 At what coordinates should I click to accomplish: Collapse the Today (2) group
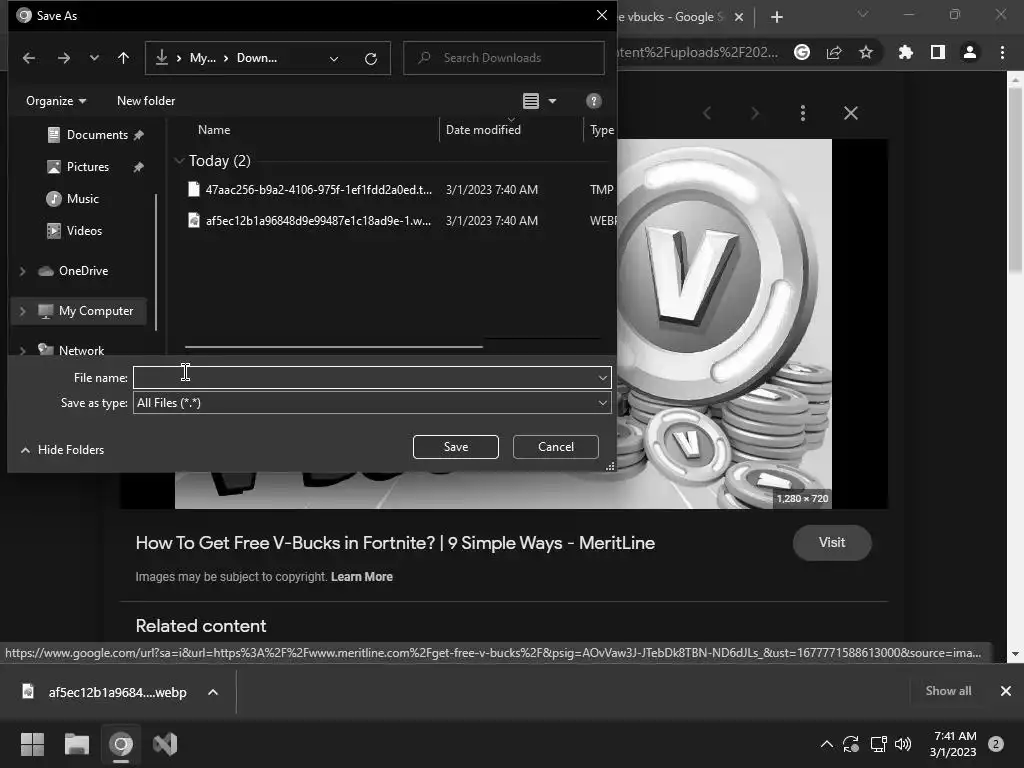click(x=179, y=161)
